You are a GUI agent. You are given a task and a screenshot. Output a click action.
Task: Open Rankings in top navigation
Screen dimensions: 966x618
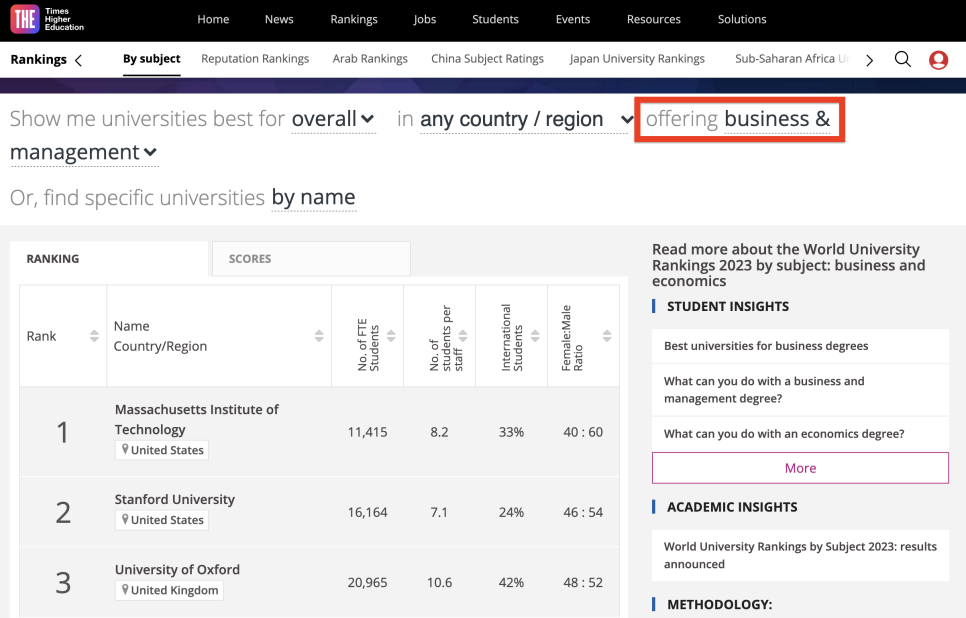click(354, 19)
